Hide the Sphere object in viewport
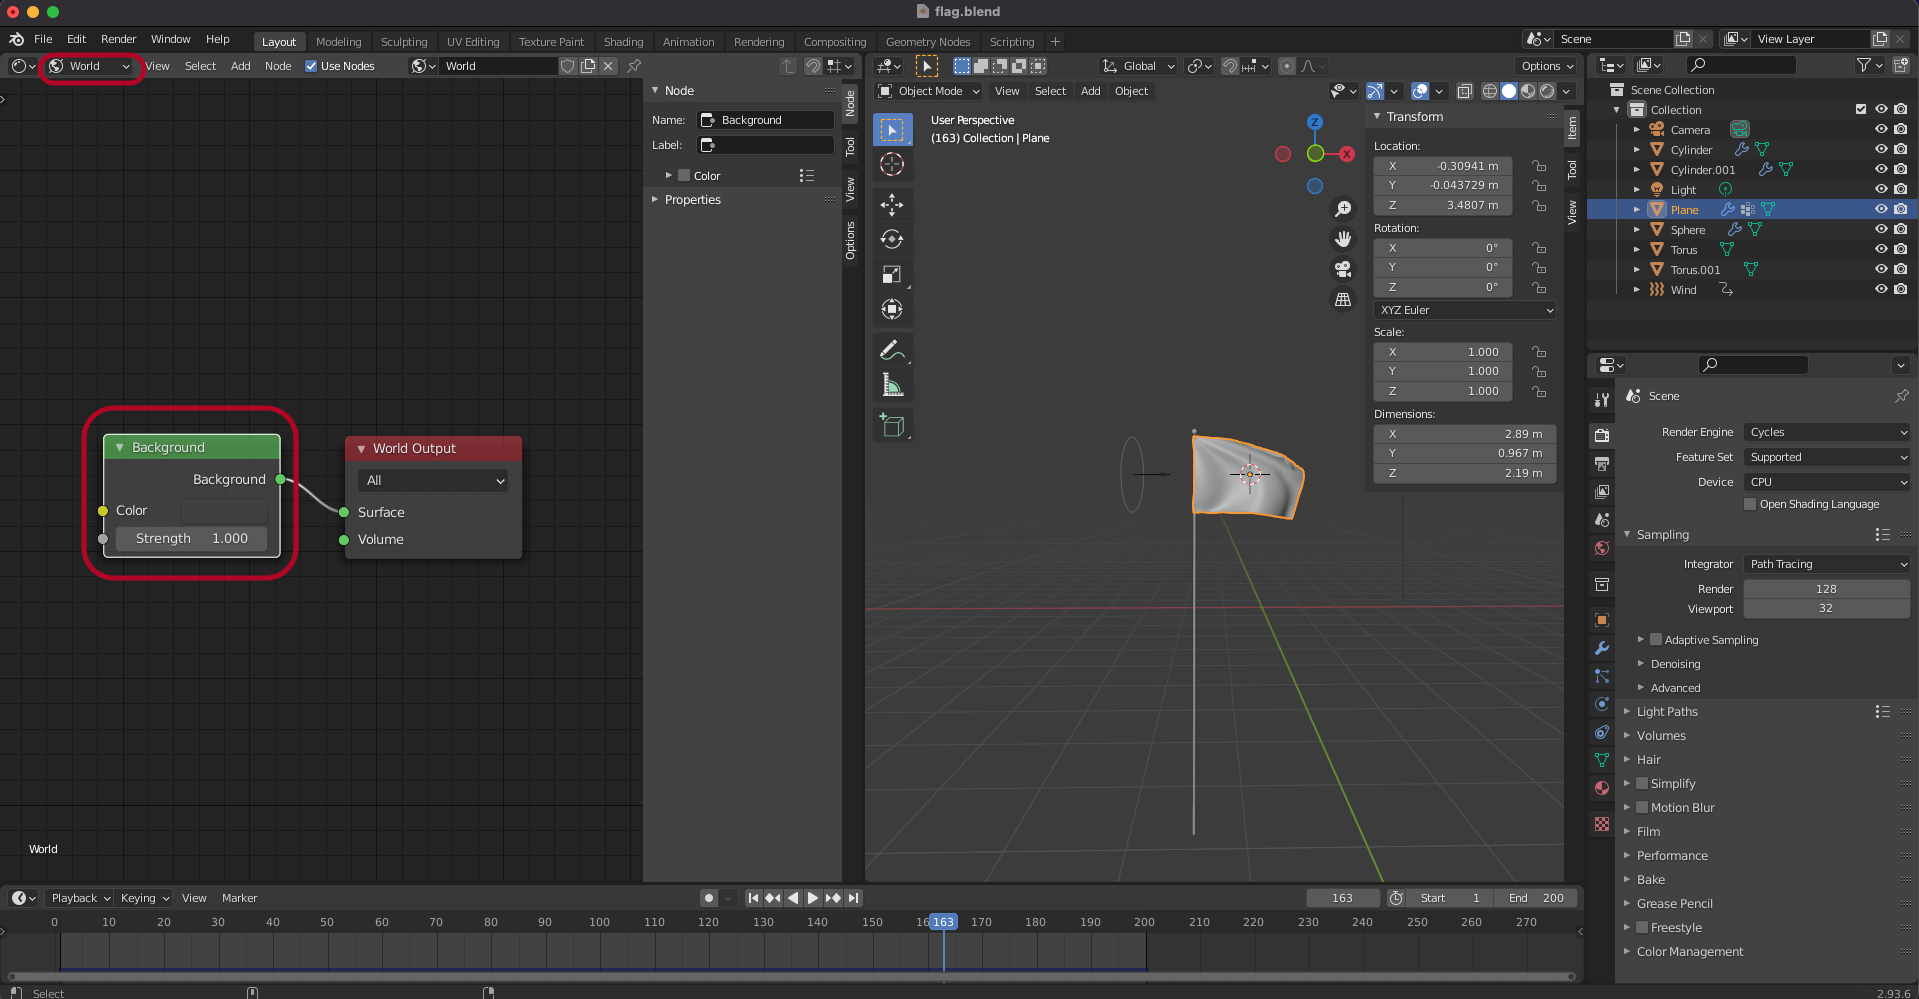1919x999 pixels. 1880,229
